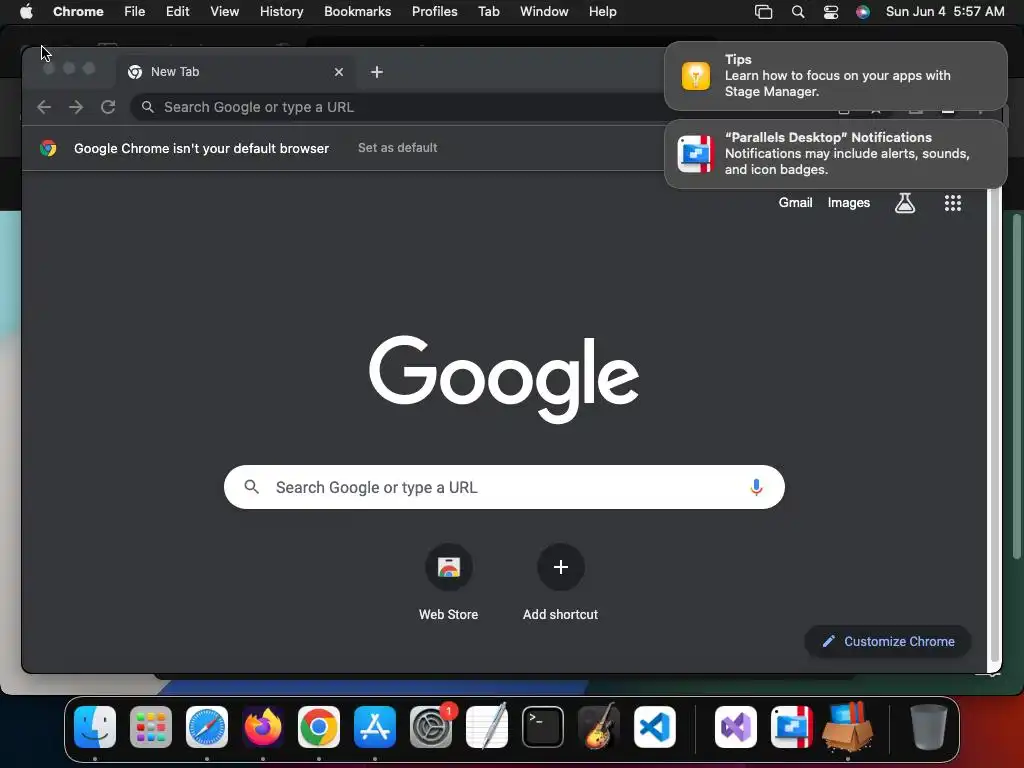The image size is (1024, 768).
Task: Launch GarageBand from the Dock
Action: 599,727
